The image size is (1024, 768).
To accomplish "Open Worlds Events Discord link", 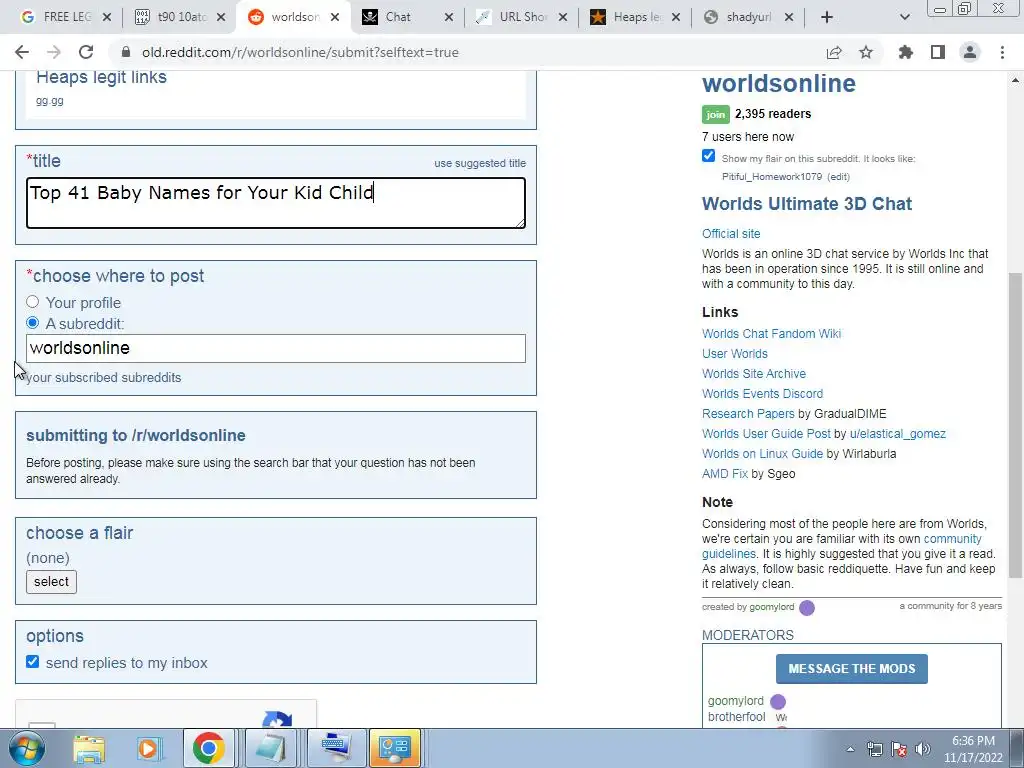I will 762,394.
